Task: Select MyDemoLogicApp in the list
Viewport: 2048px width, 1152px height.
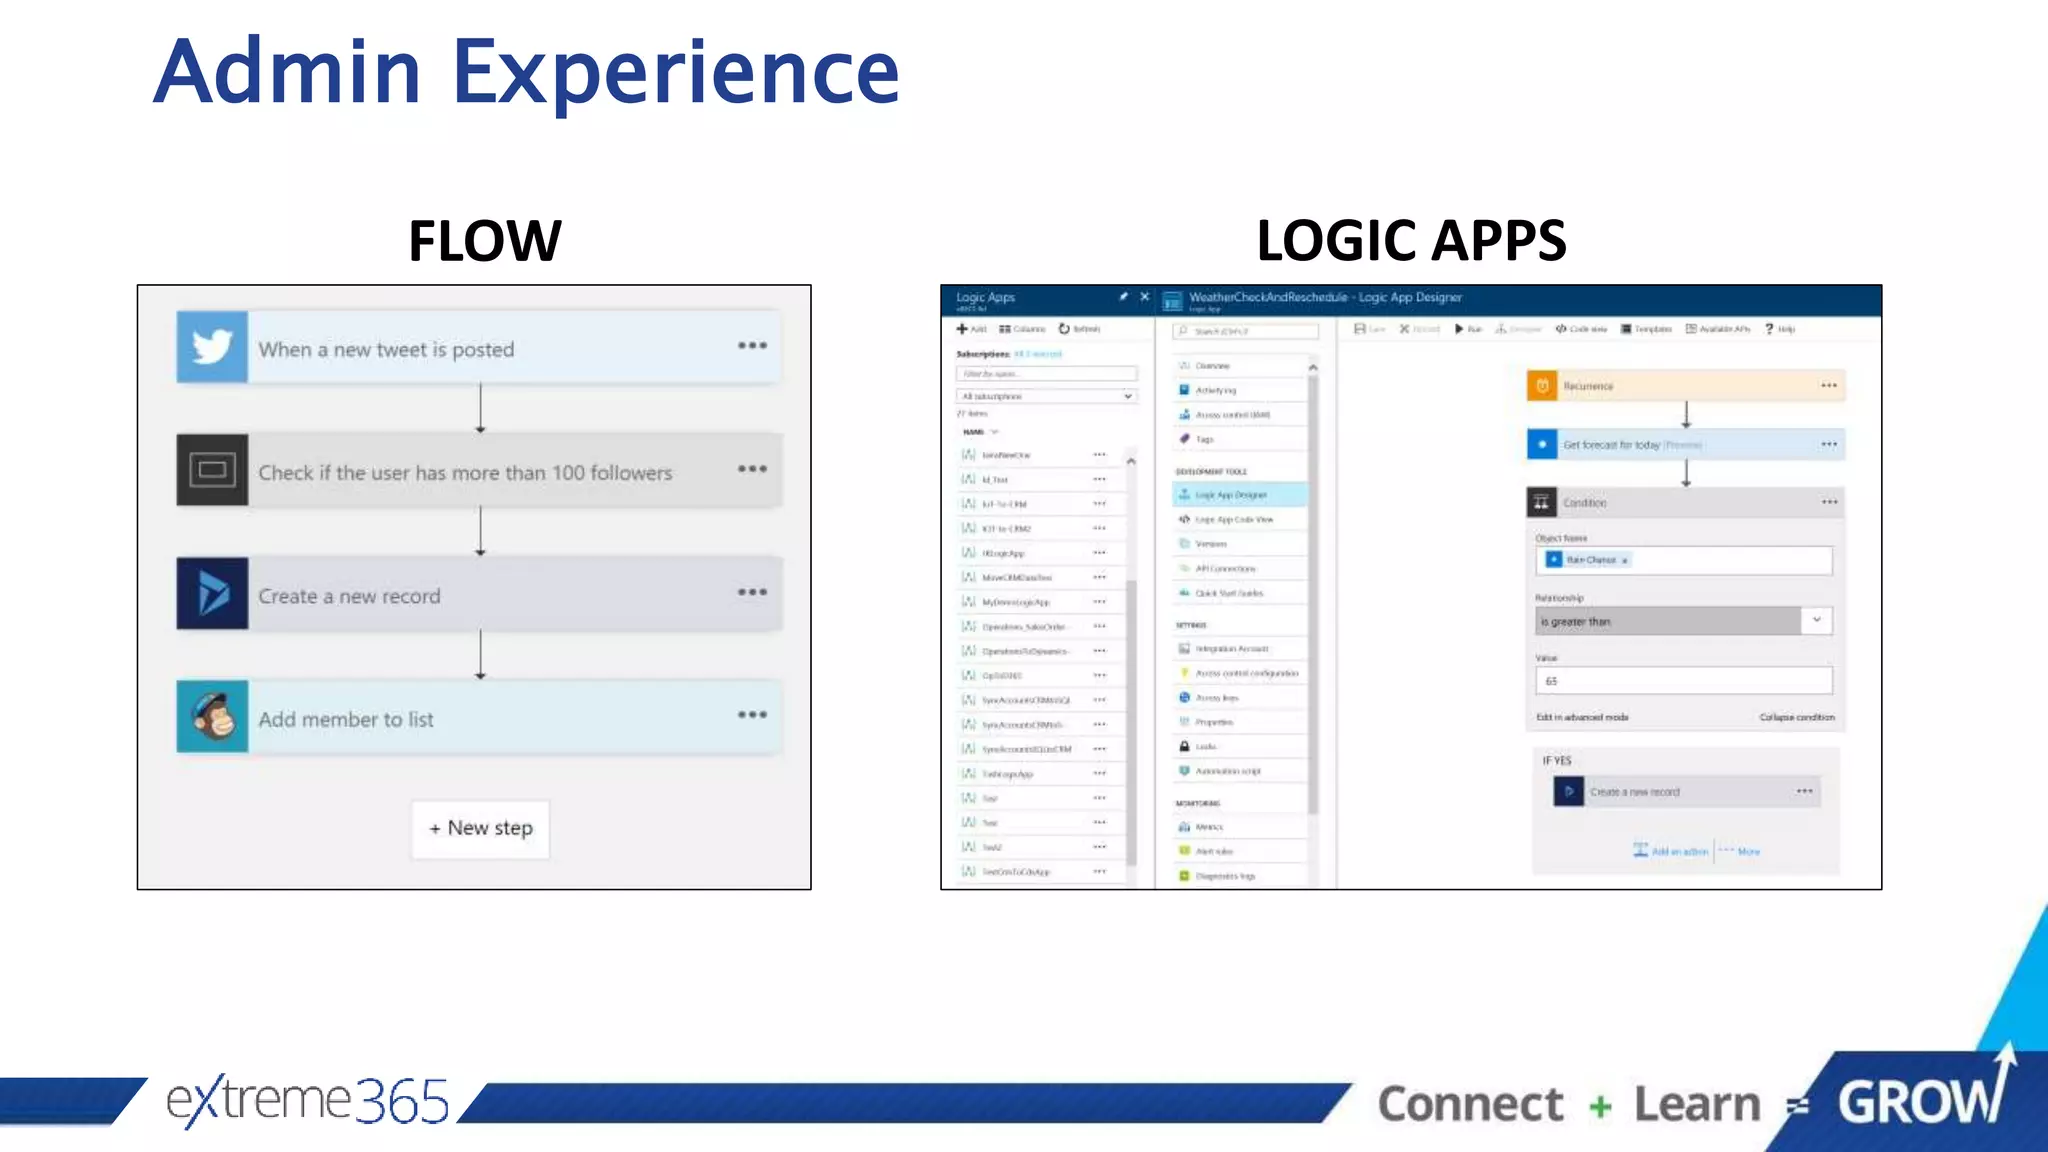Action: [x=1016, y=602]
